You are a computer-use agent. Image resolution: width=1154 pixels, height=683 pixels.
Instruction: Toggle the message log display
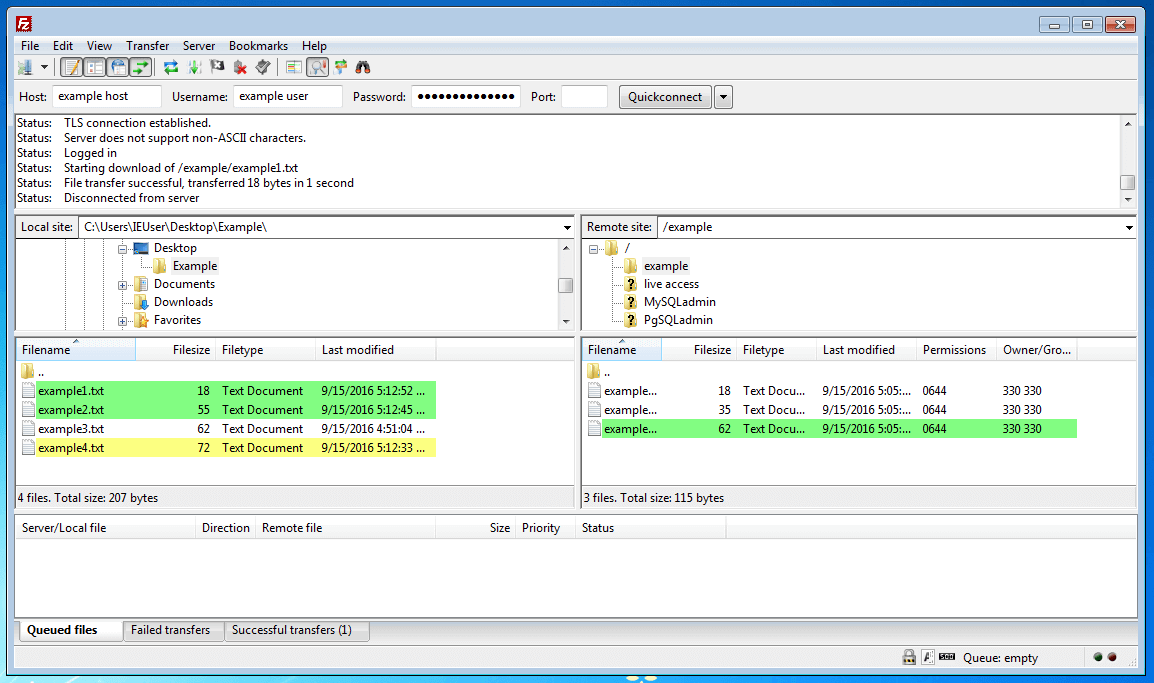[72, 67]
